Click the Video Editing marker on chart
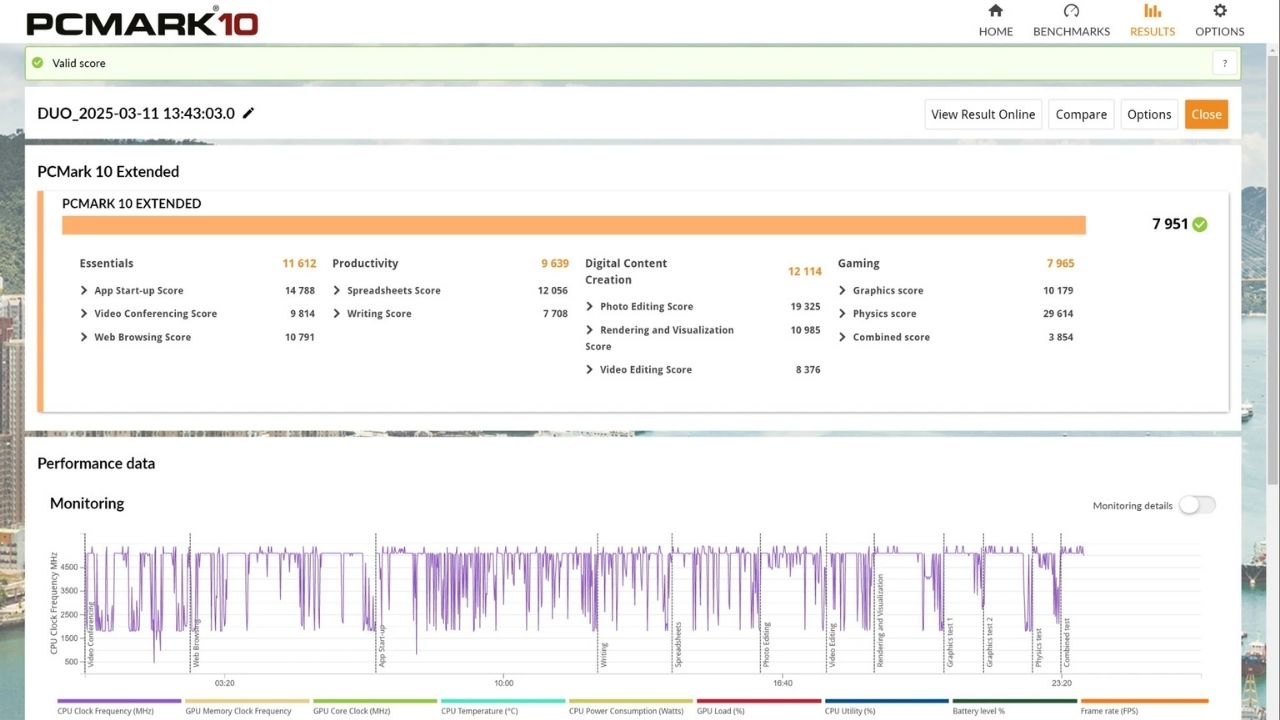The height and width of the screenshot is (720, 1280). click(x=831, y=645)
